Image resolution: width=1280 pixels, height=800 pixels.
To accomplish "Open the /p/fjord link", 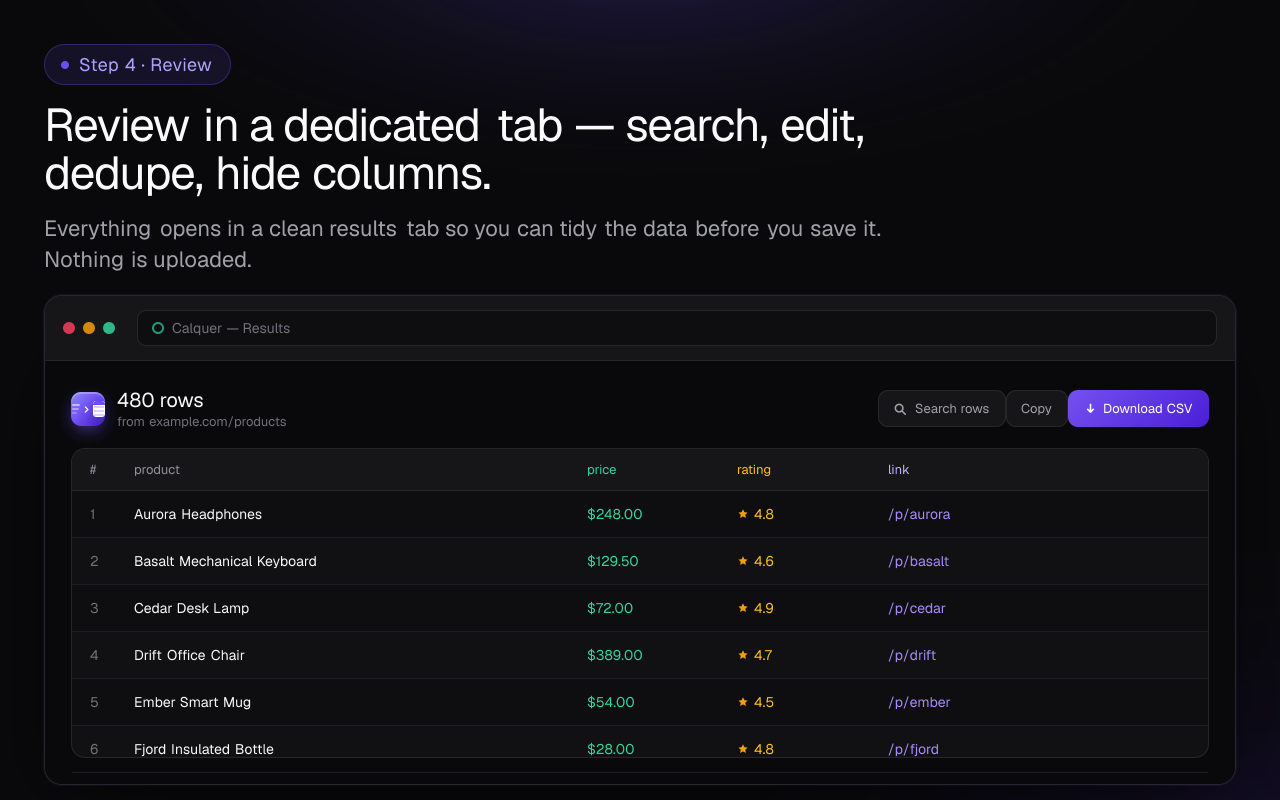I will pyautogui.click(x=913, y=749).
